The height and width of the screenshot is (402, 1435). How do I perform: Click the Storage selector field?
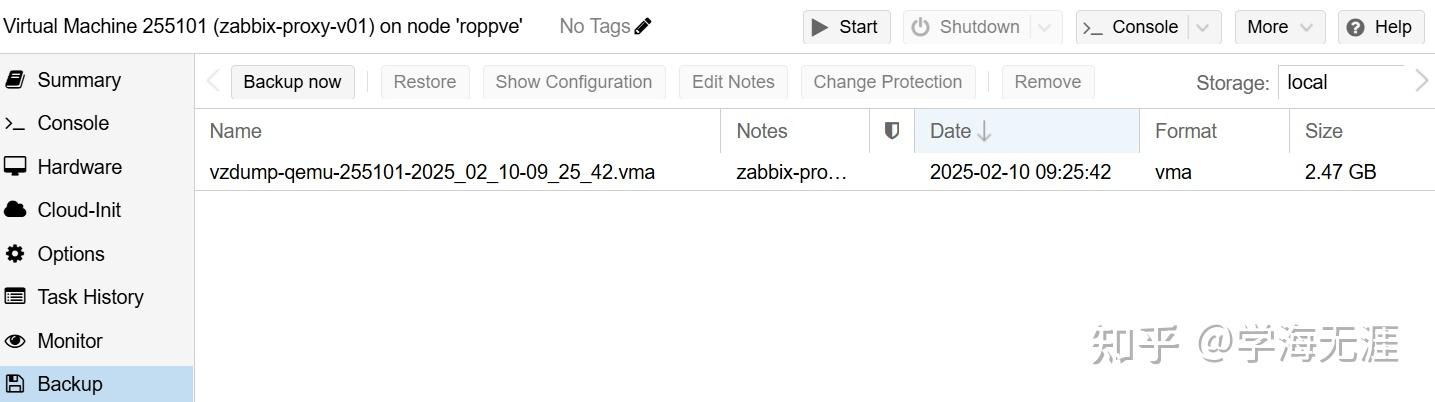click(x=1340, y=82)
